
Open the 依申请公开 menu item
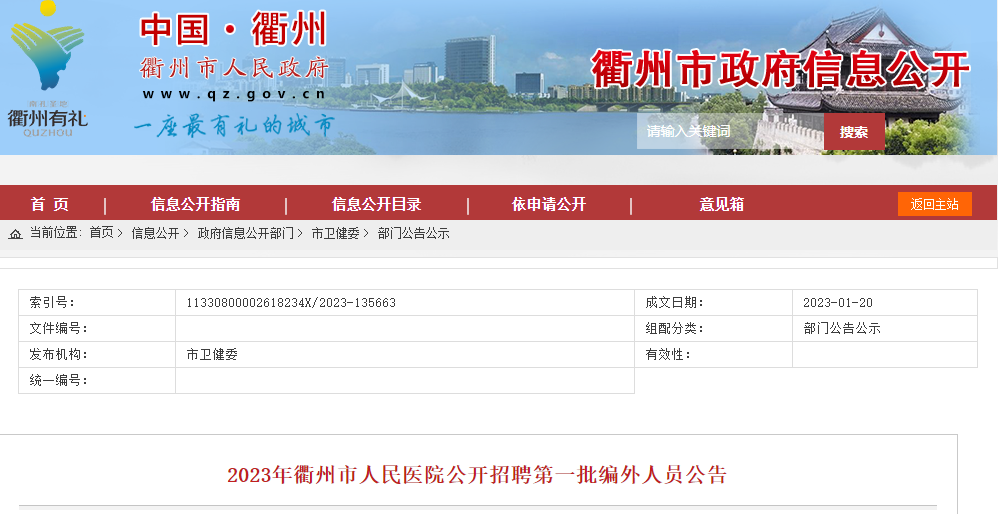549,204
